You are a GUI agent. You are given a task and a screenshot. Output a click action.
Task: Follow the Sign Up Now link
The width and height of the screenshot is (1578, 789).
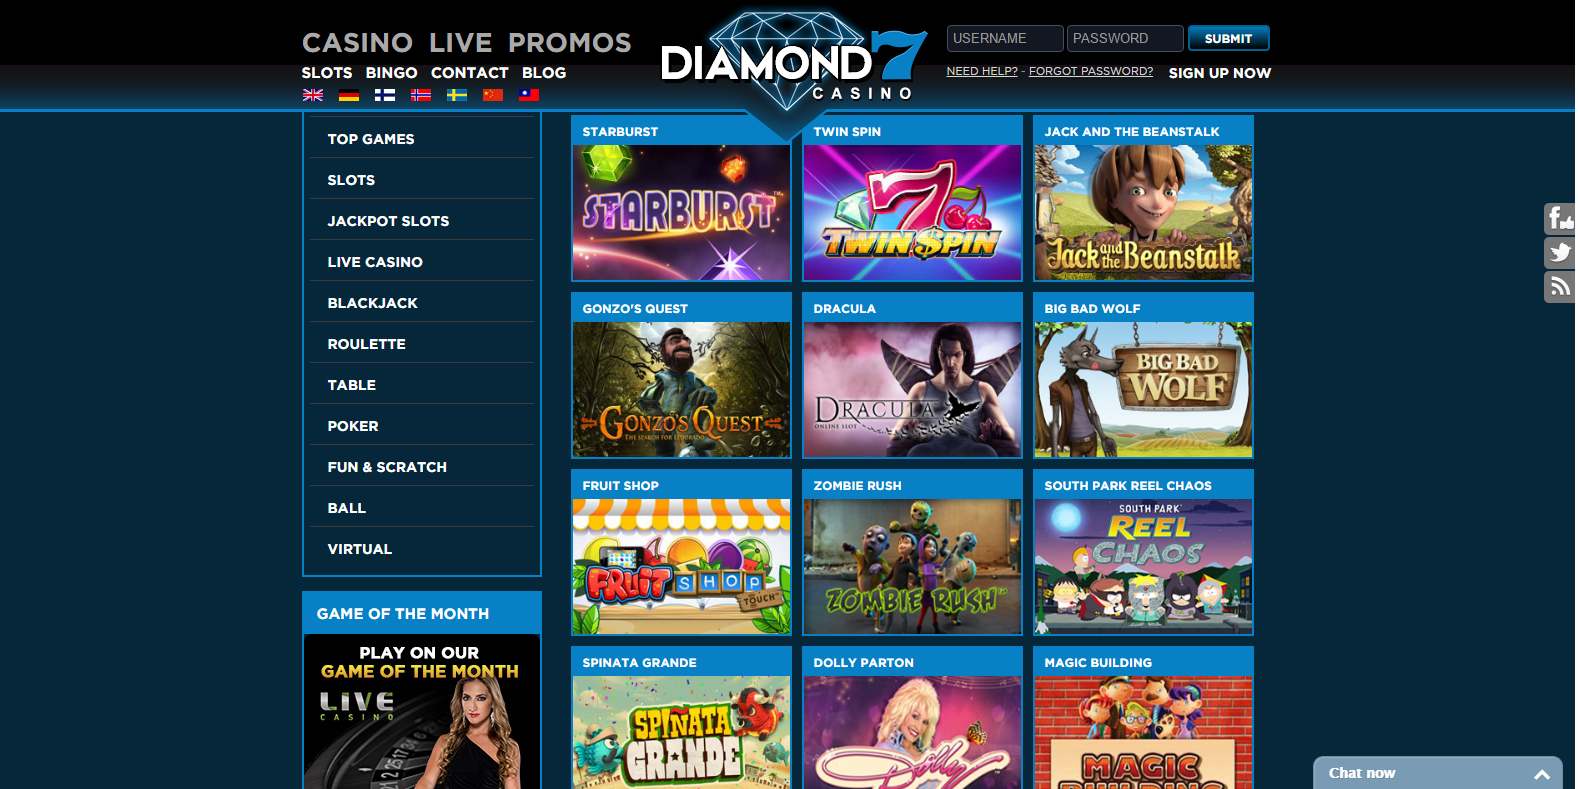coord(1220,73)
